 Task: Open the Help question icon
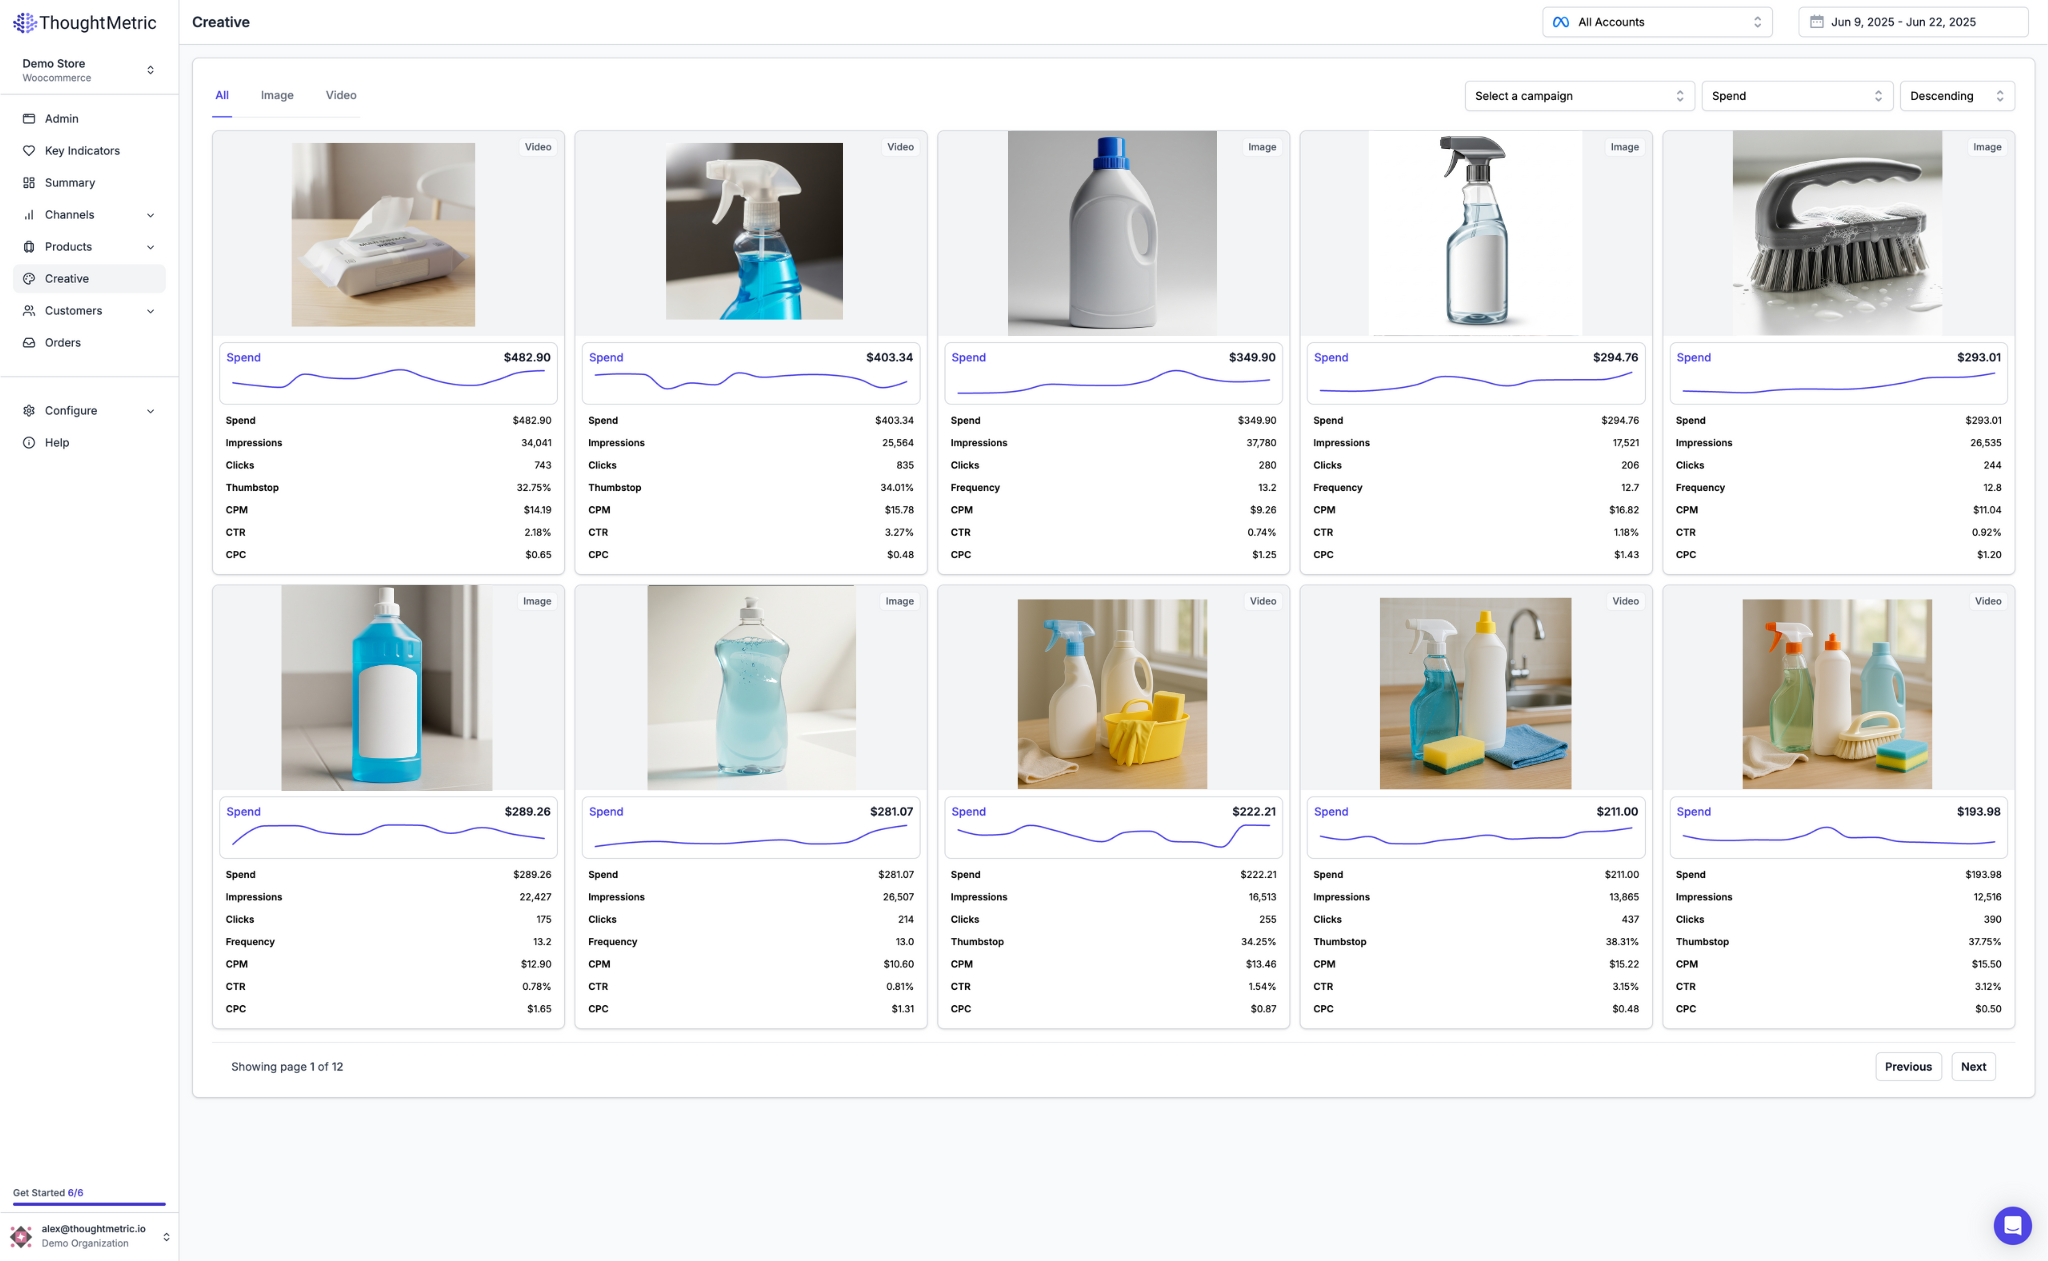point(29,443)
